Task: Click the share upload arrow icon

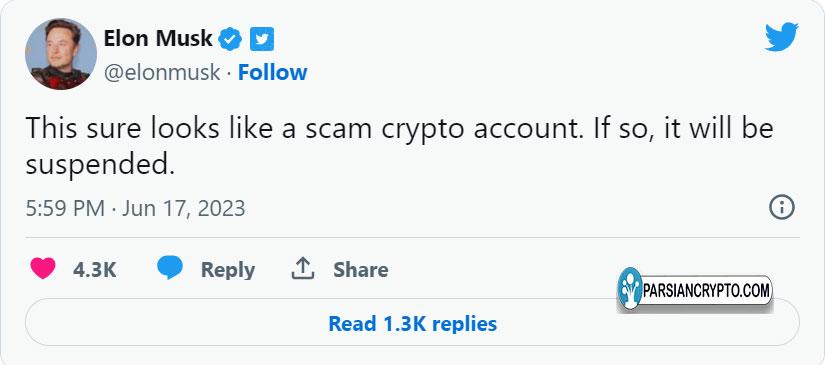Action: point(303,269)
